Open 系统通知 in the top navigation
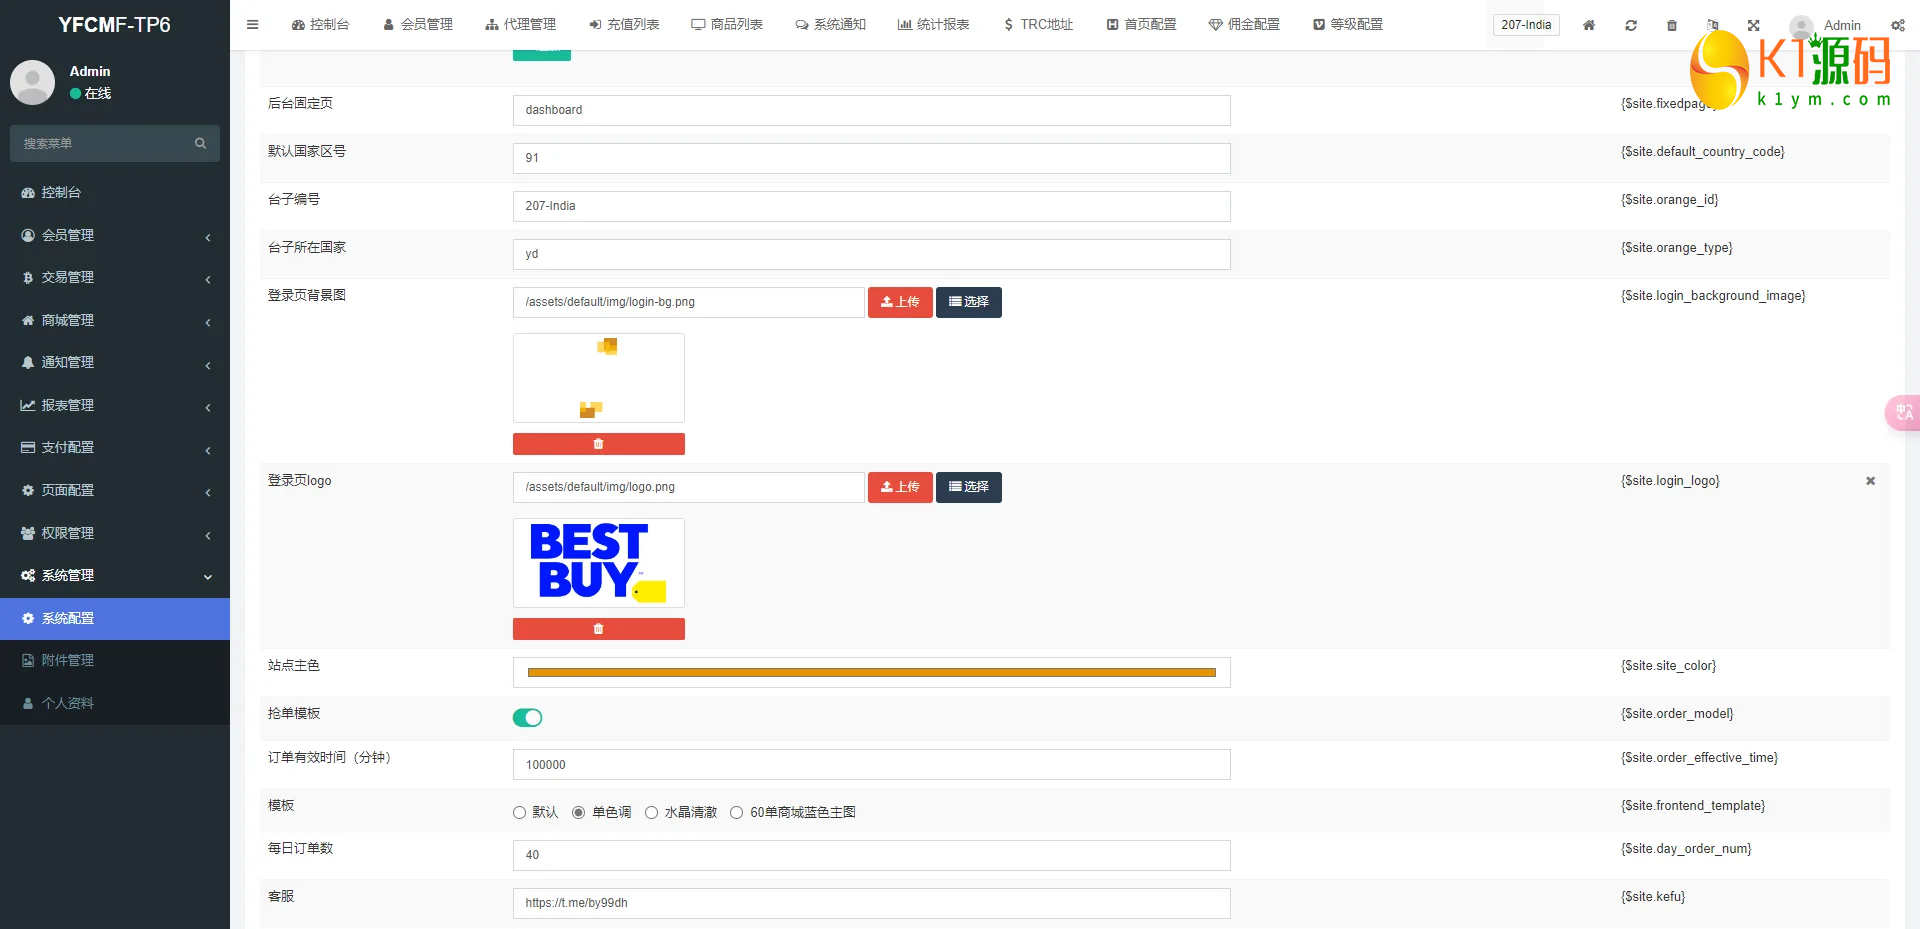 (831, 25)
